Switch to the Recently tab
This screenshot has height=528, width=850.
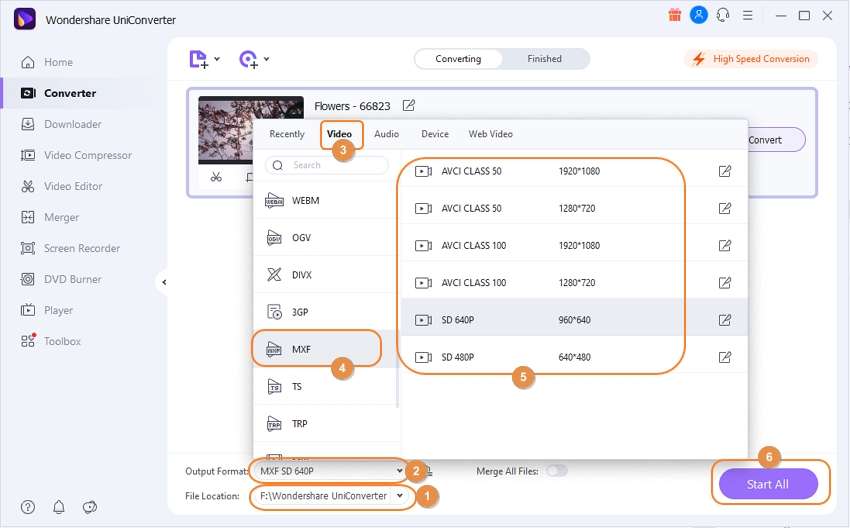click(287, 134)
